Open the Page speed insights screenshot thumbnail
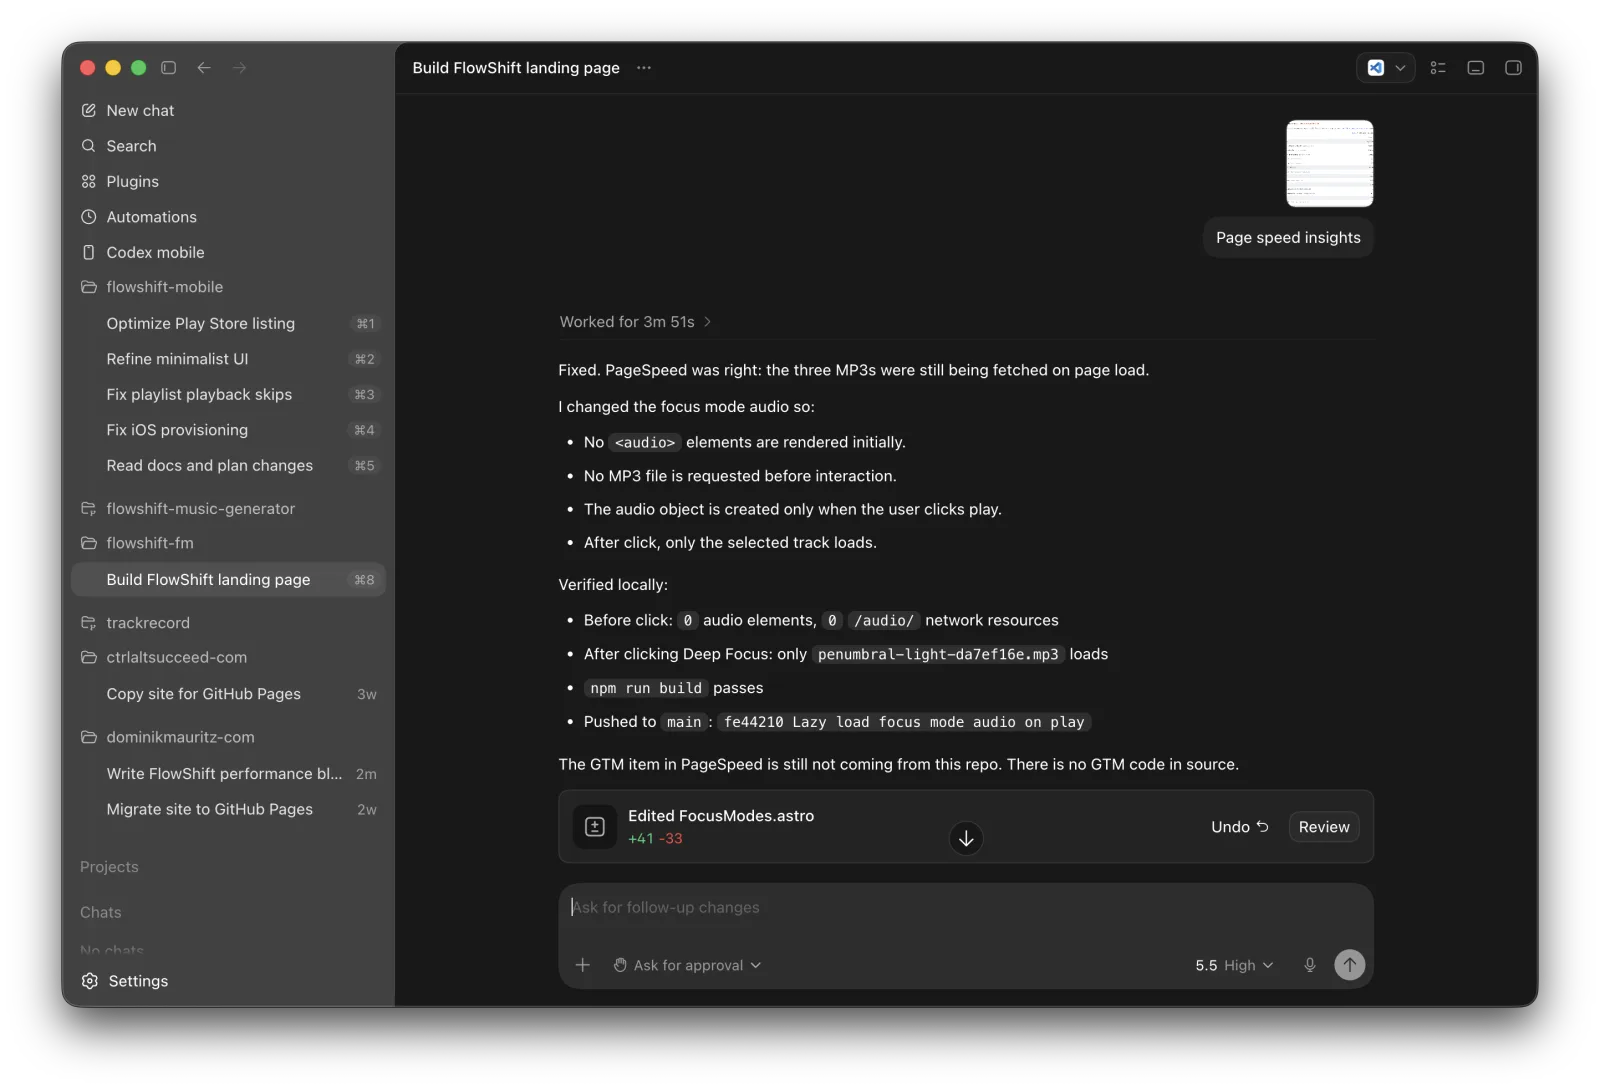Image resolution: width=1600 pixels, height=1089 pixels. (1330, 163)
